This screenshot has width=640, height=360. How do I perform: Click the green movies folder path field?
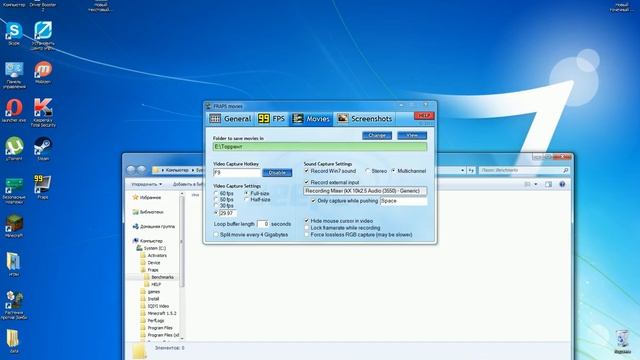(320, 147)
